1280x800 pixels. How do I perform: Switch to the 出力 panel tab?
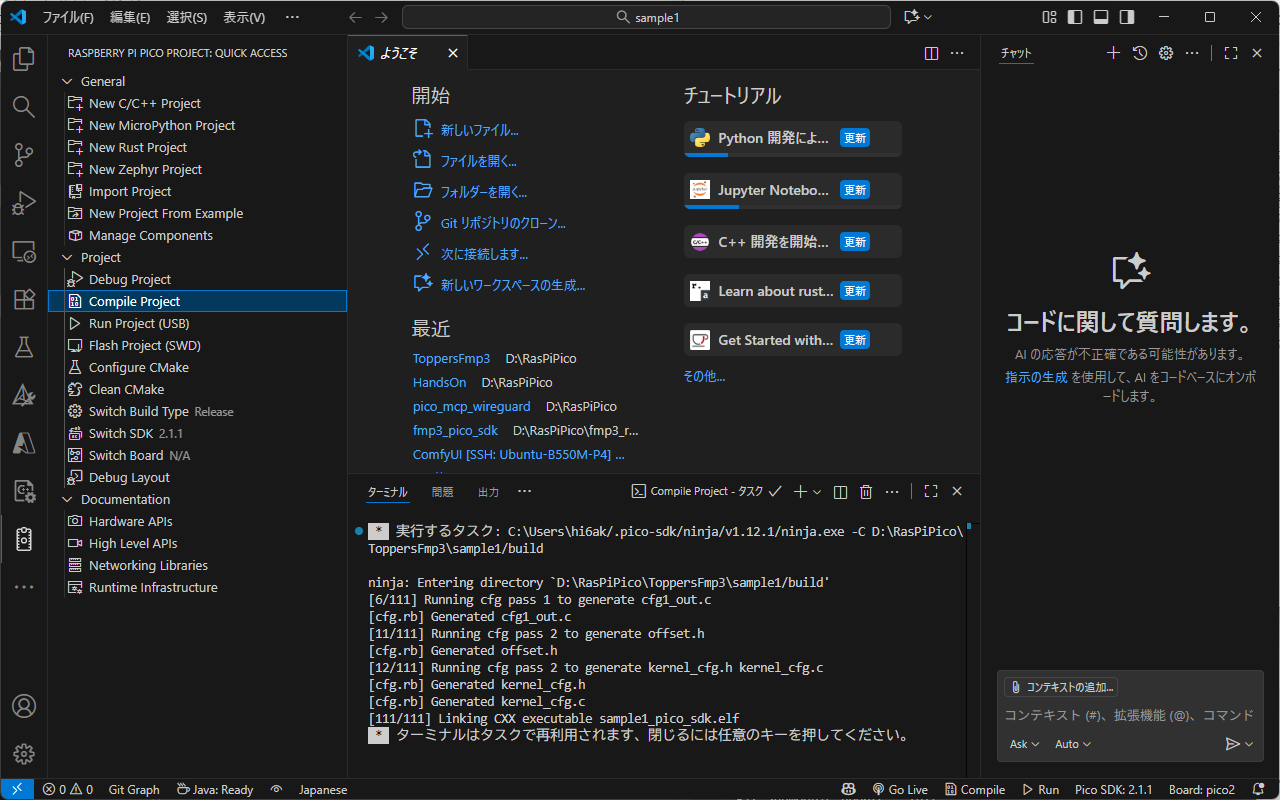pyautogui.click(x=488, y=492)
